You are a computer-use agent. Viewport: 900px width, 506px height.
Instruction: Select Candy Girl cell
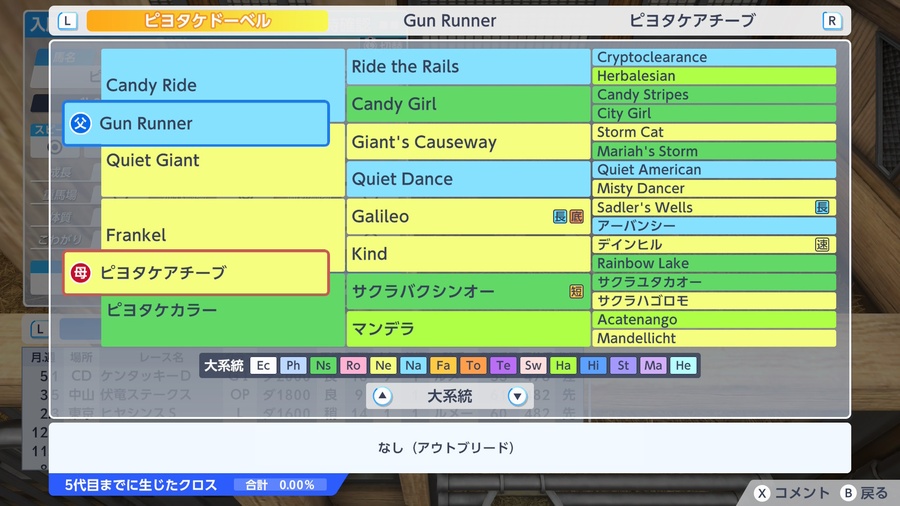[468, 104]
